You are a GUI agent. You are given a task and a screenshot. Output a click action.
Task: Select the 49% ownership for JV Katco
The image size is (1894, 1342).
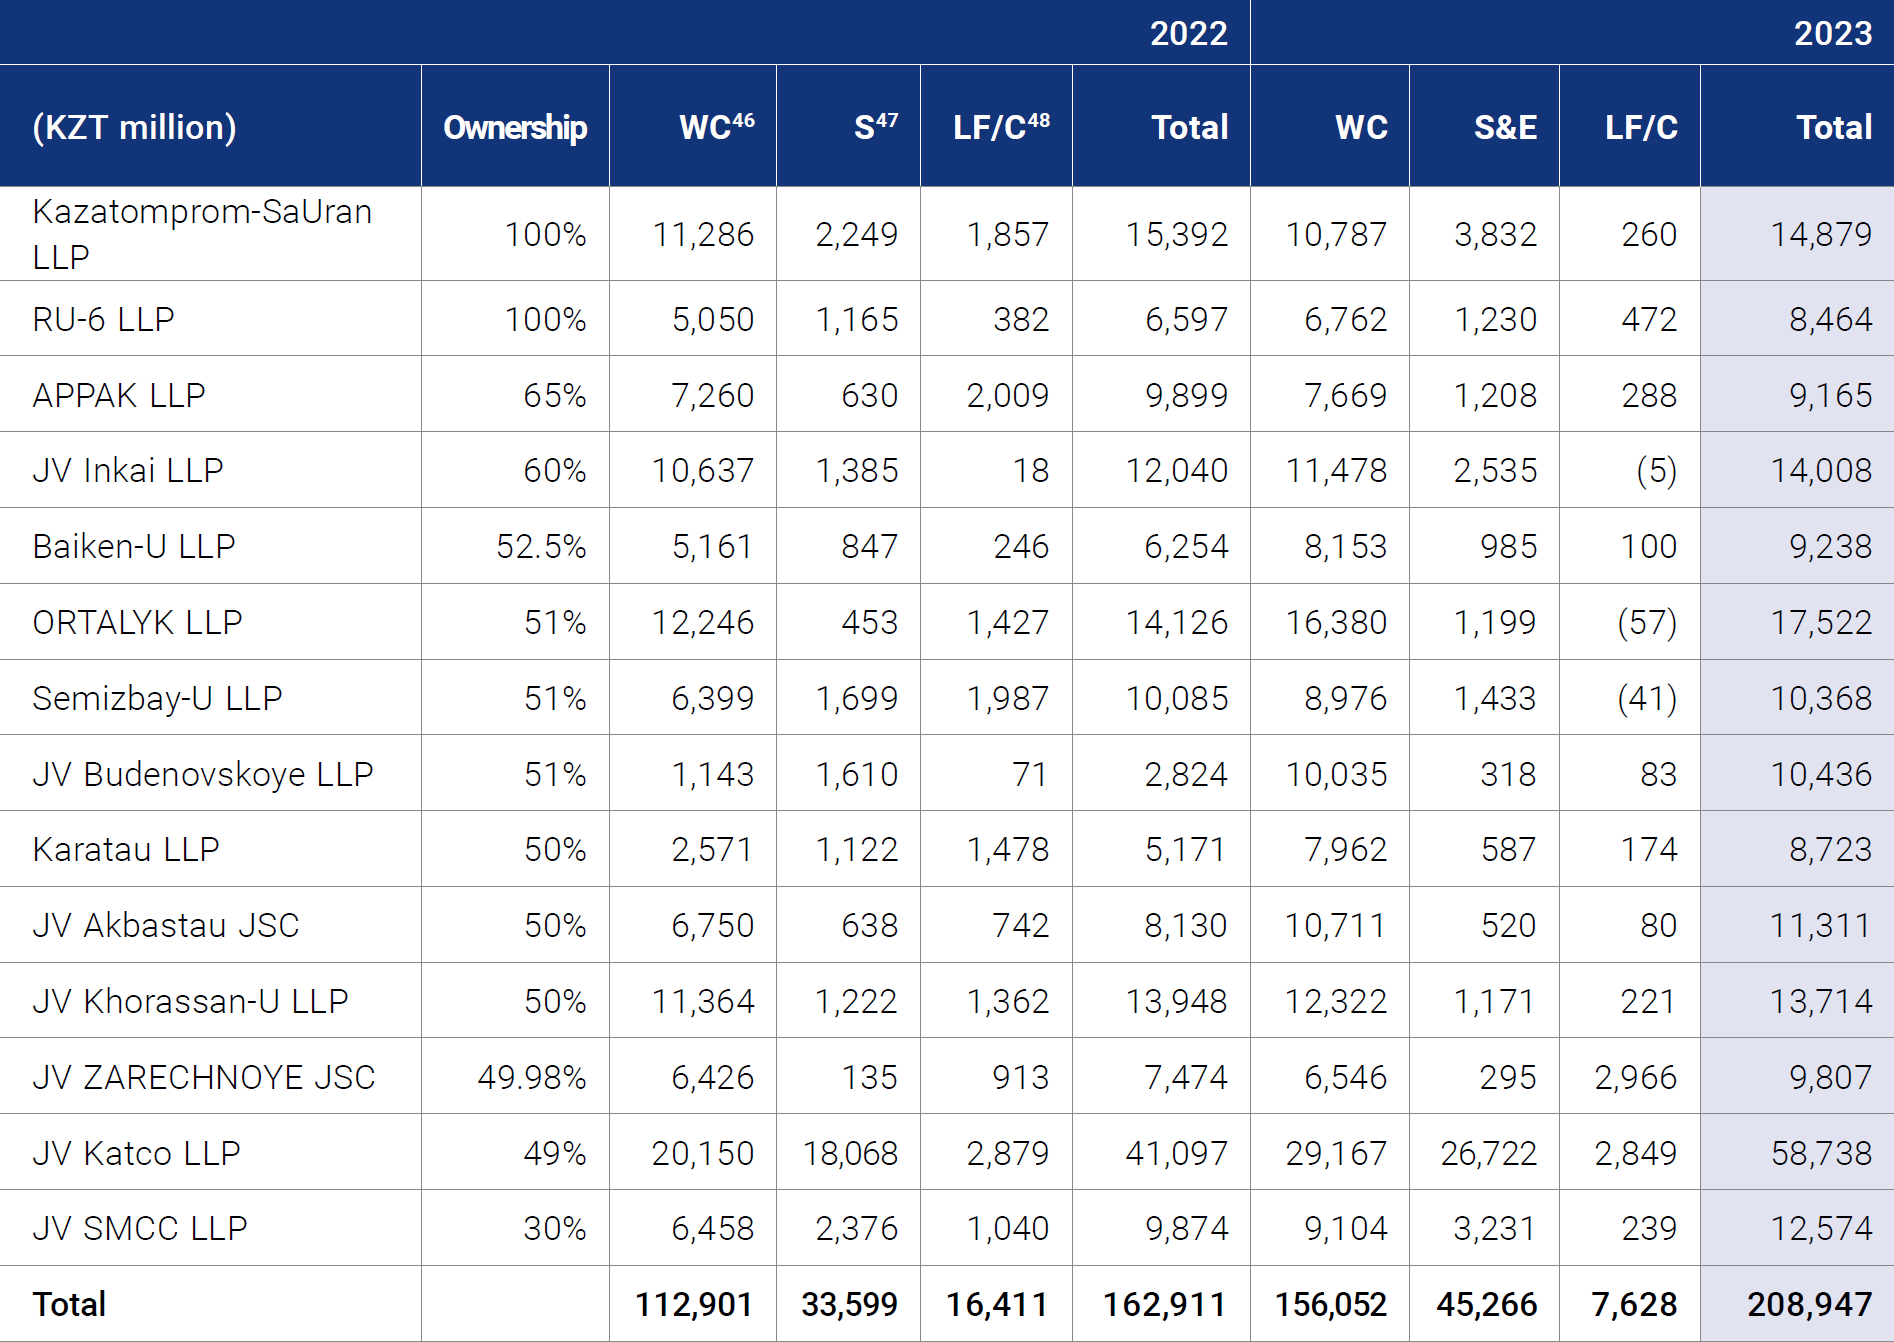(555, 1153)
